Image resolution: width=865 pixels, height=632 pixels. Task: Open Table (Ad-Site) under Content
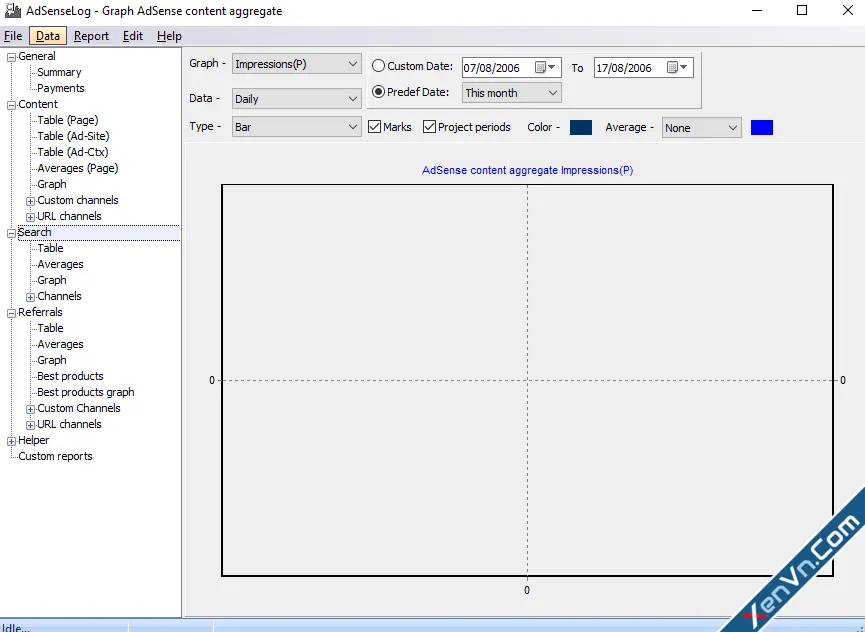(73, 136)
